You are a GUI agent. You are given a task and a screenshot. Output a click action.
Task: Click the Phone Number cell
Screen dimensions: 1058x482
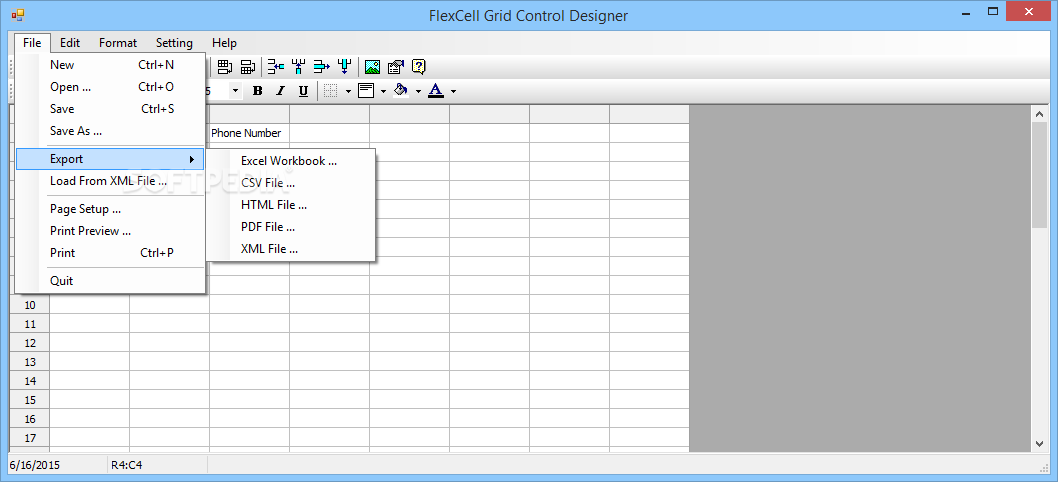[x=250, y=133]
